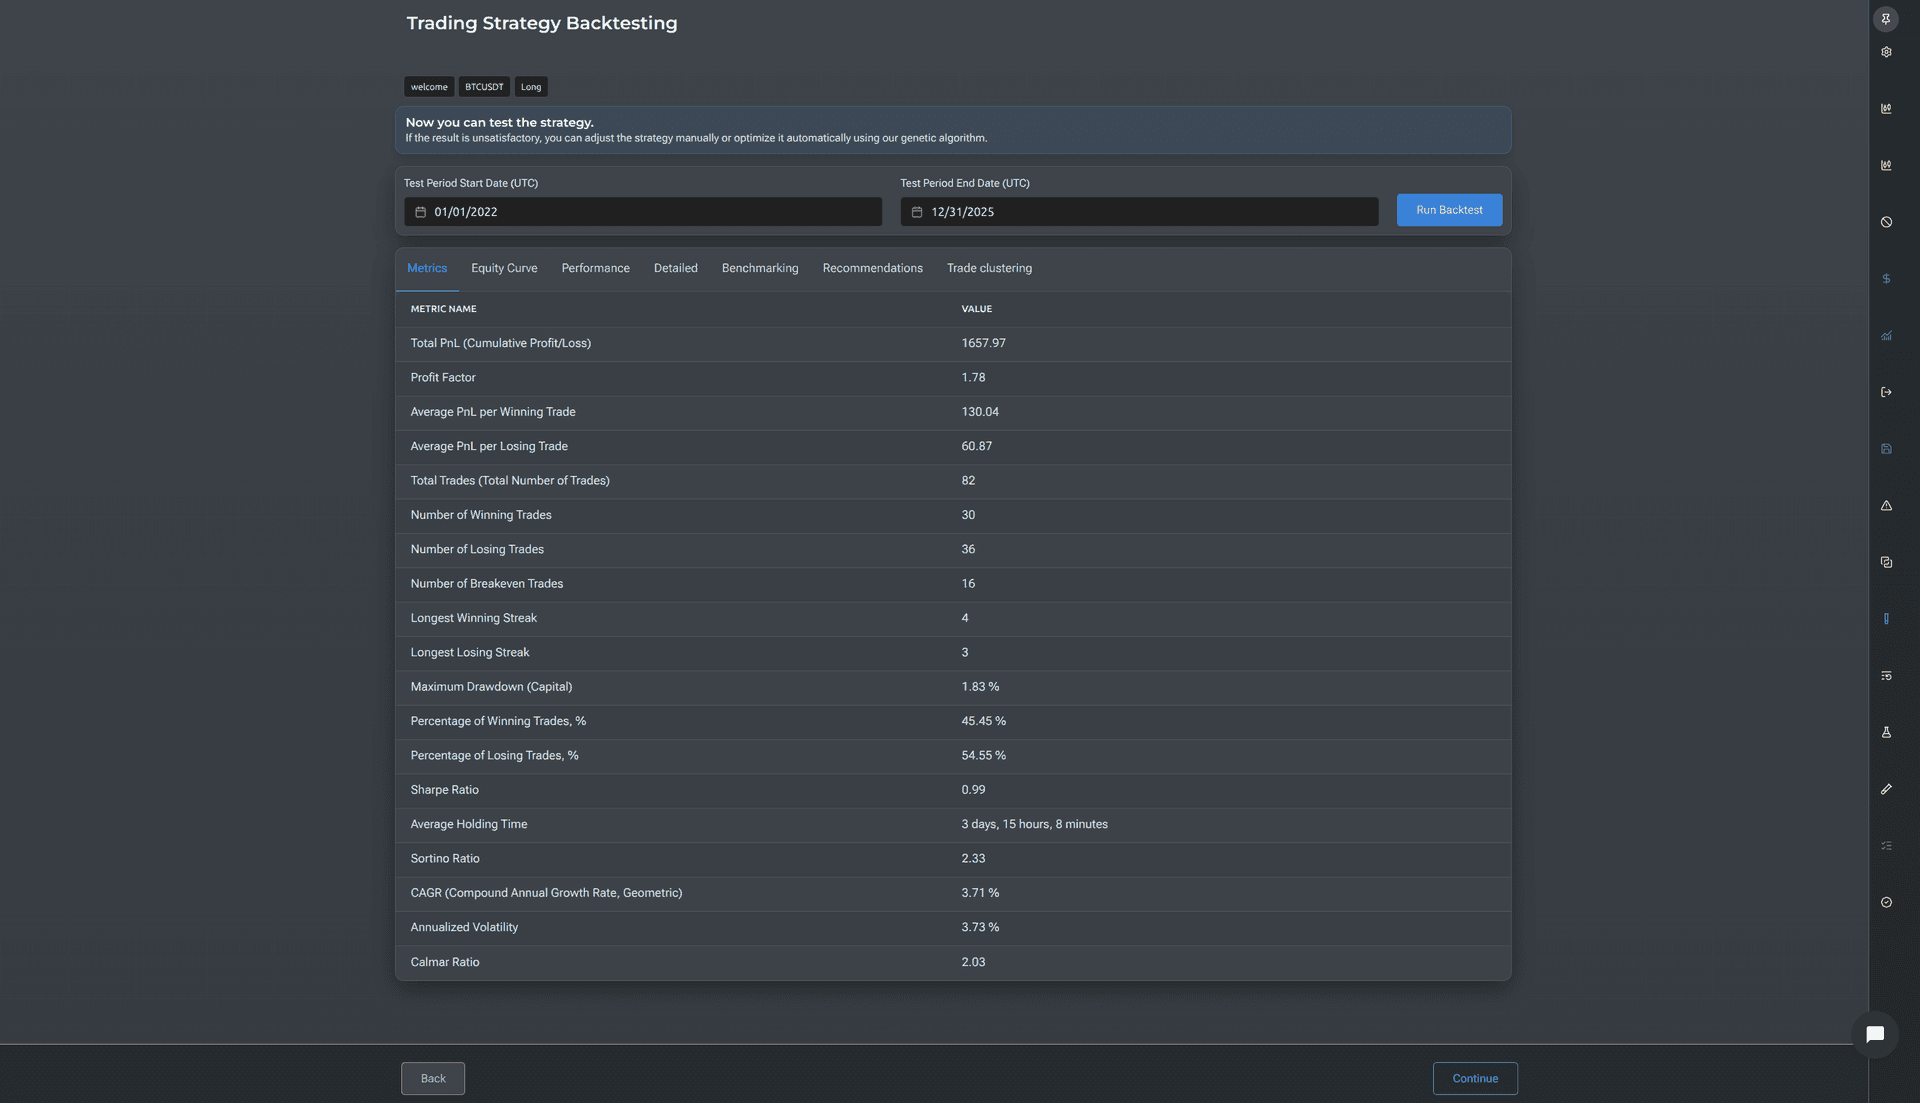Click the Sharpe Ratio label
1920x1103 pixels.
(x=444, y=790)
